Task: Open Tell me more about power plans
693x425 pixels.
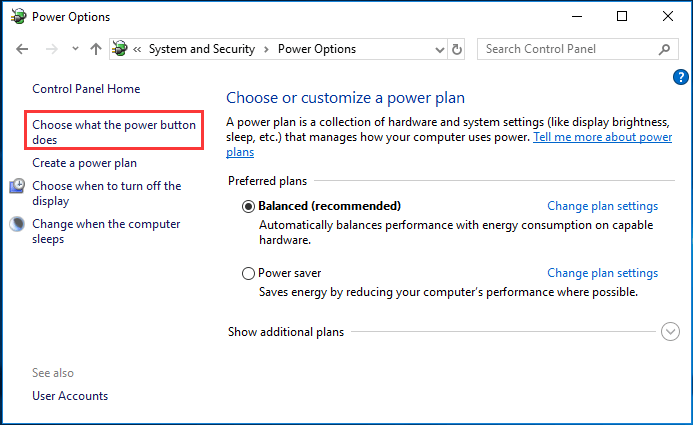Action: pyautogui.click(x=602, y=136)
